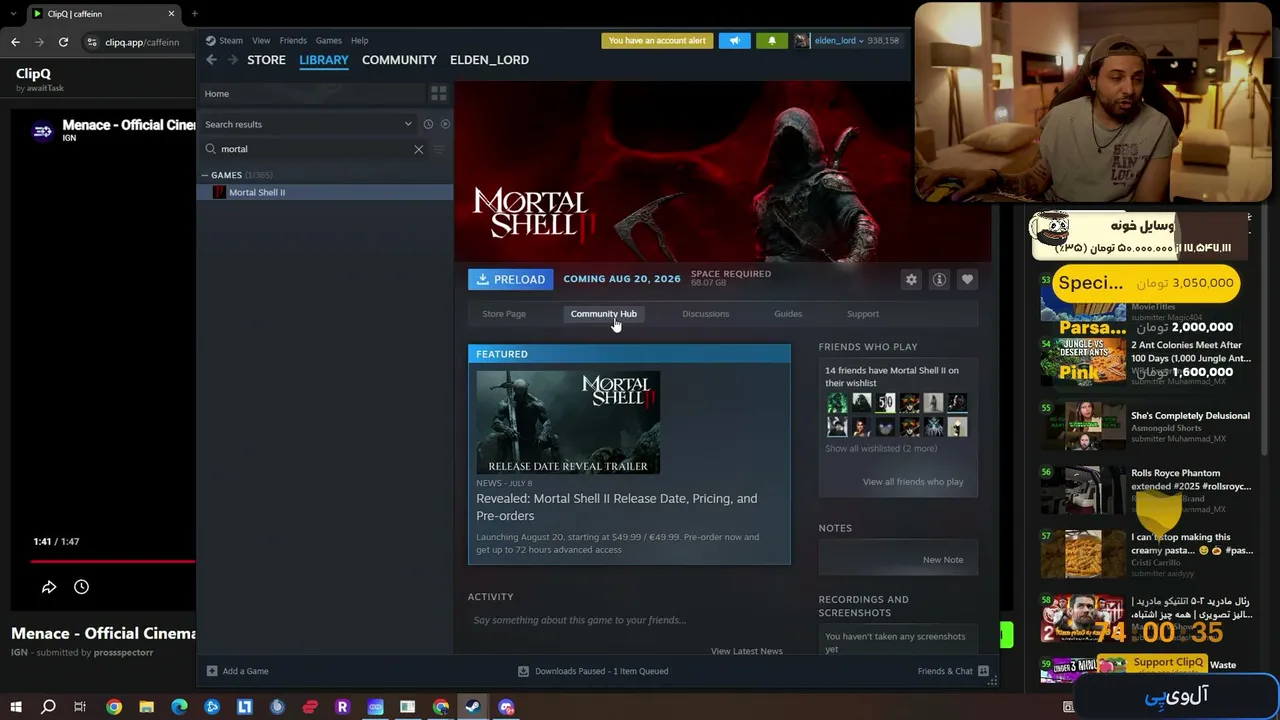The image size is (1280, 720).
Task: Select Mortal Shell II in game list
Action: click(325, 192)
